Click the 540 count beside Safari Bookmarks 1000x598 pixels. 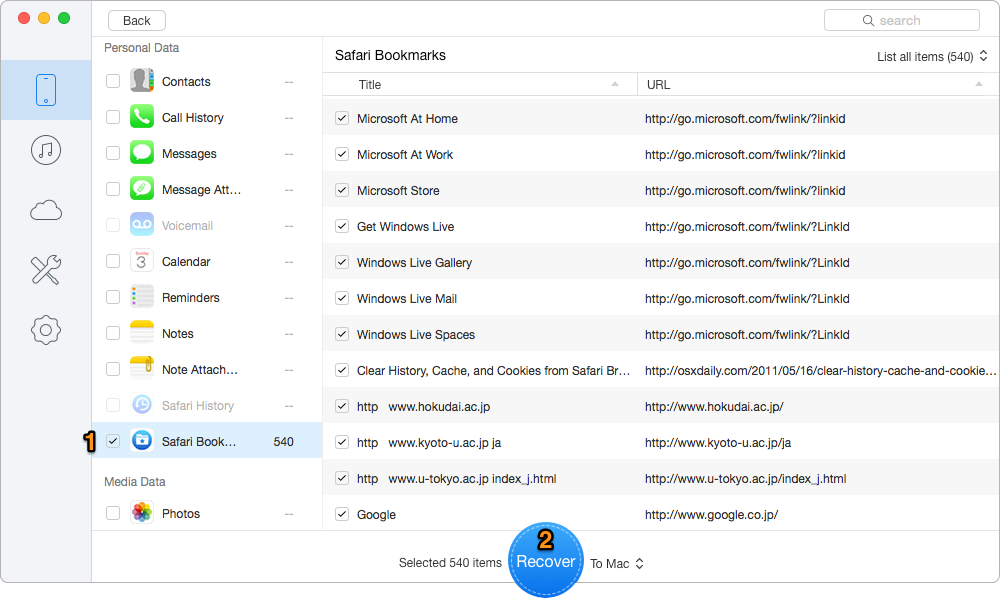(283, 442)
